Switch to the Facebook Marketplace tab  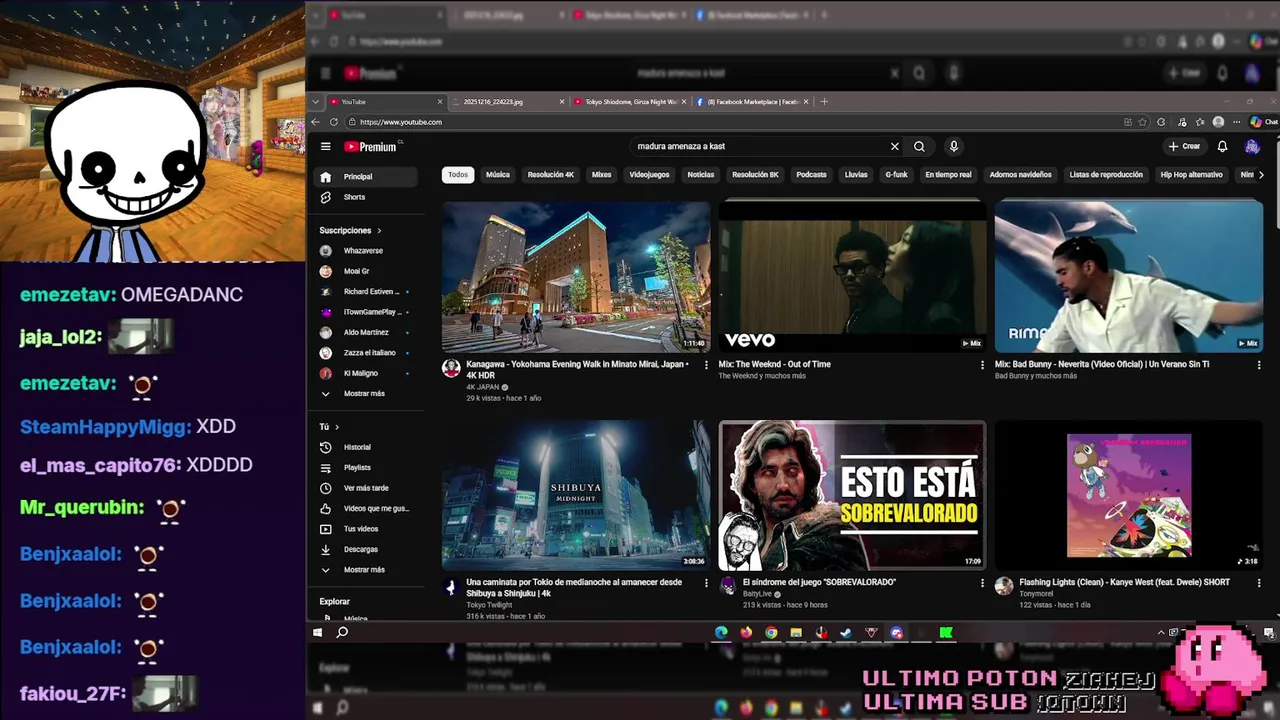(751, 101)
